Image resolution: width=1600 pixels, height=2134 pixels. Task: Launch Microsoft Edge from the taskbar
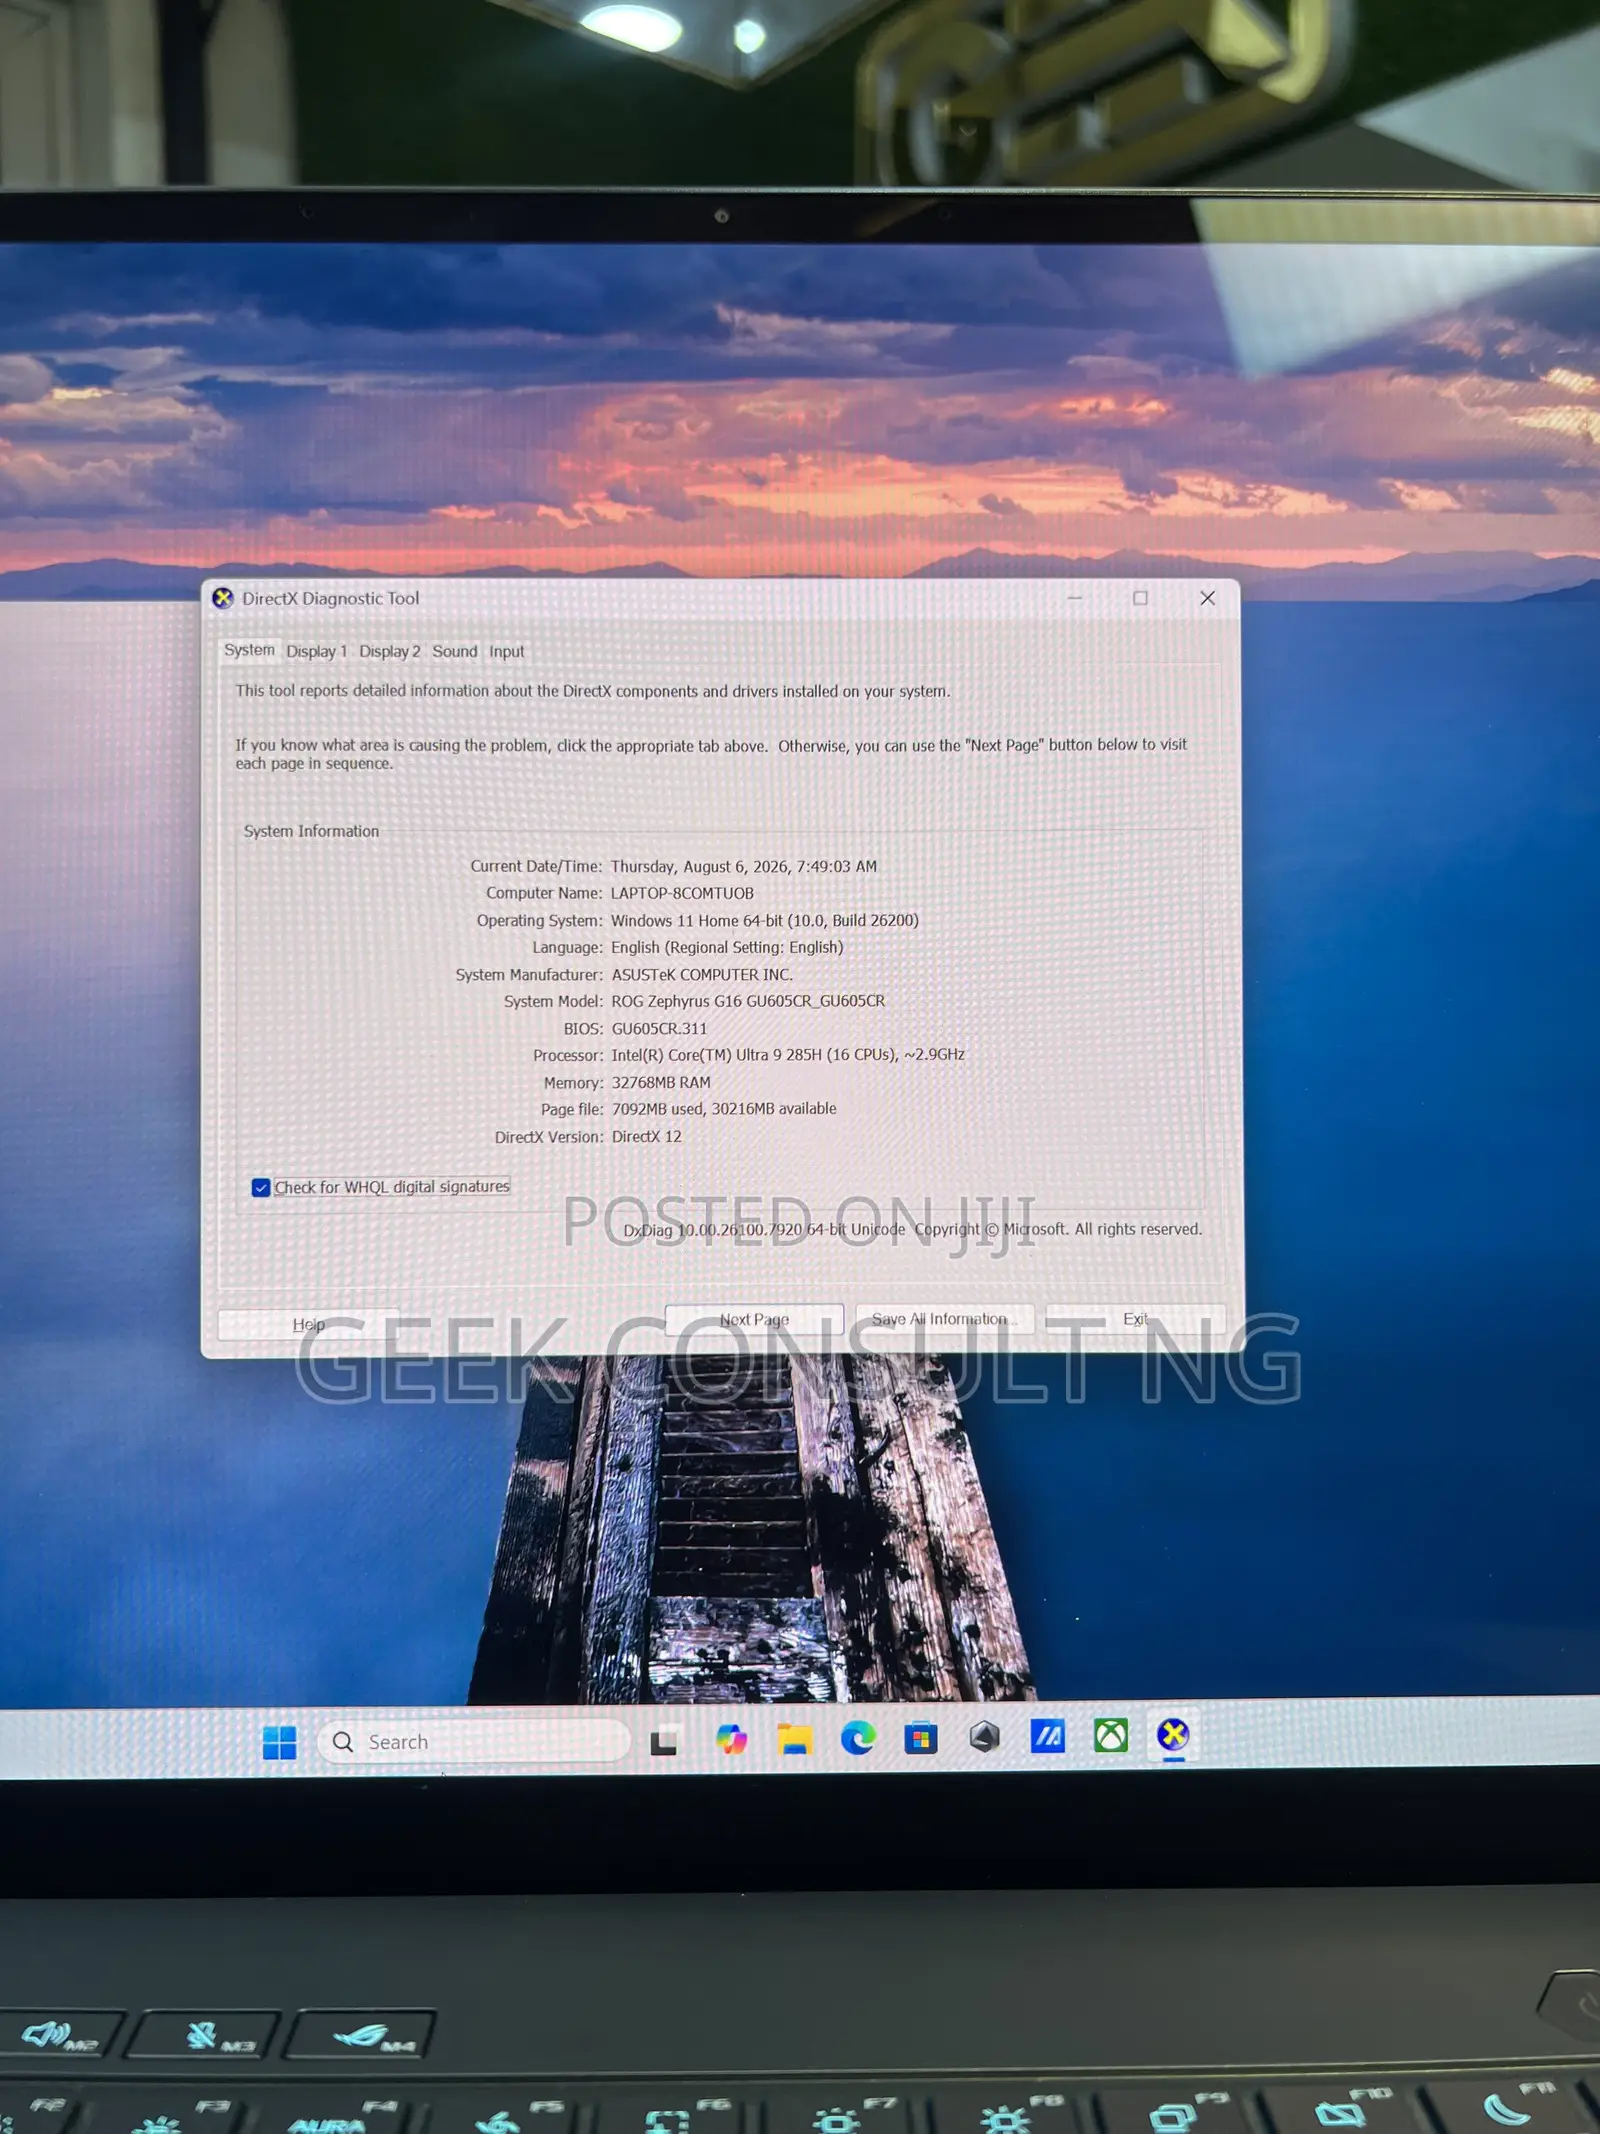coord(858,1739)
